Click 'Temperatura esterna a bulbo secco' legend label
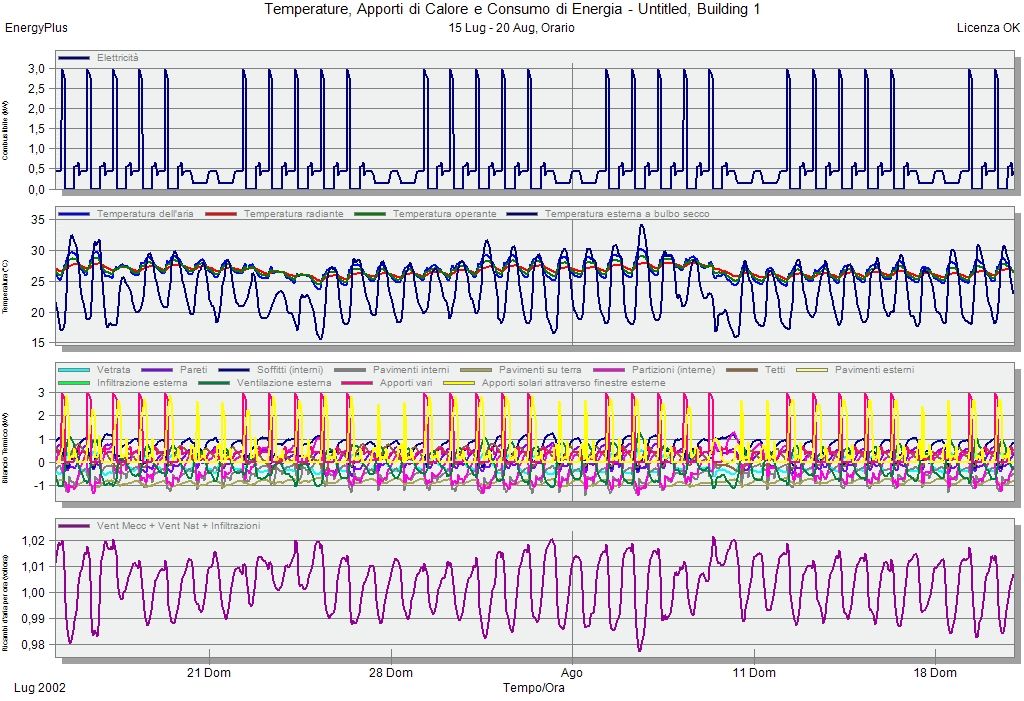This screenshot has width=1024, height=701. [x=627, y=214]
